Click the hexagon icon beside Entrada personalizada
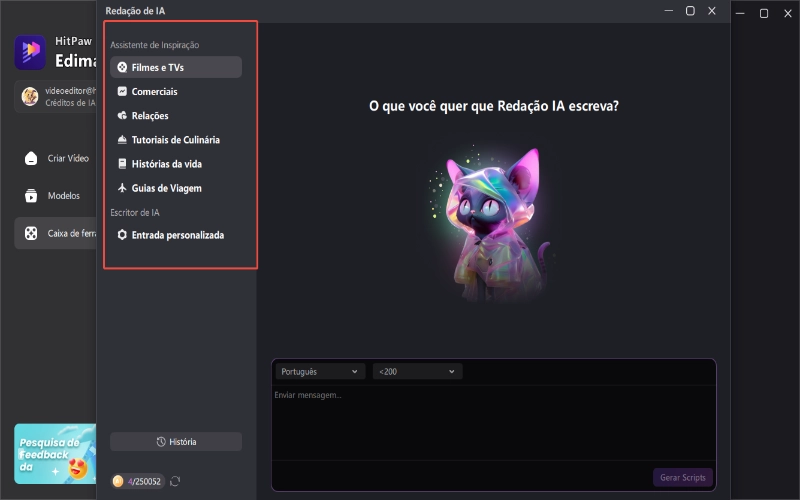 pyautogui.click(x=122, y=235)
